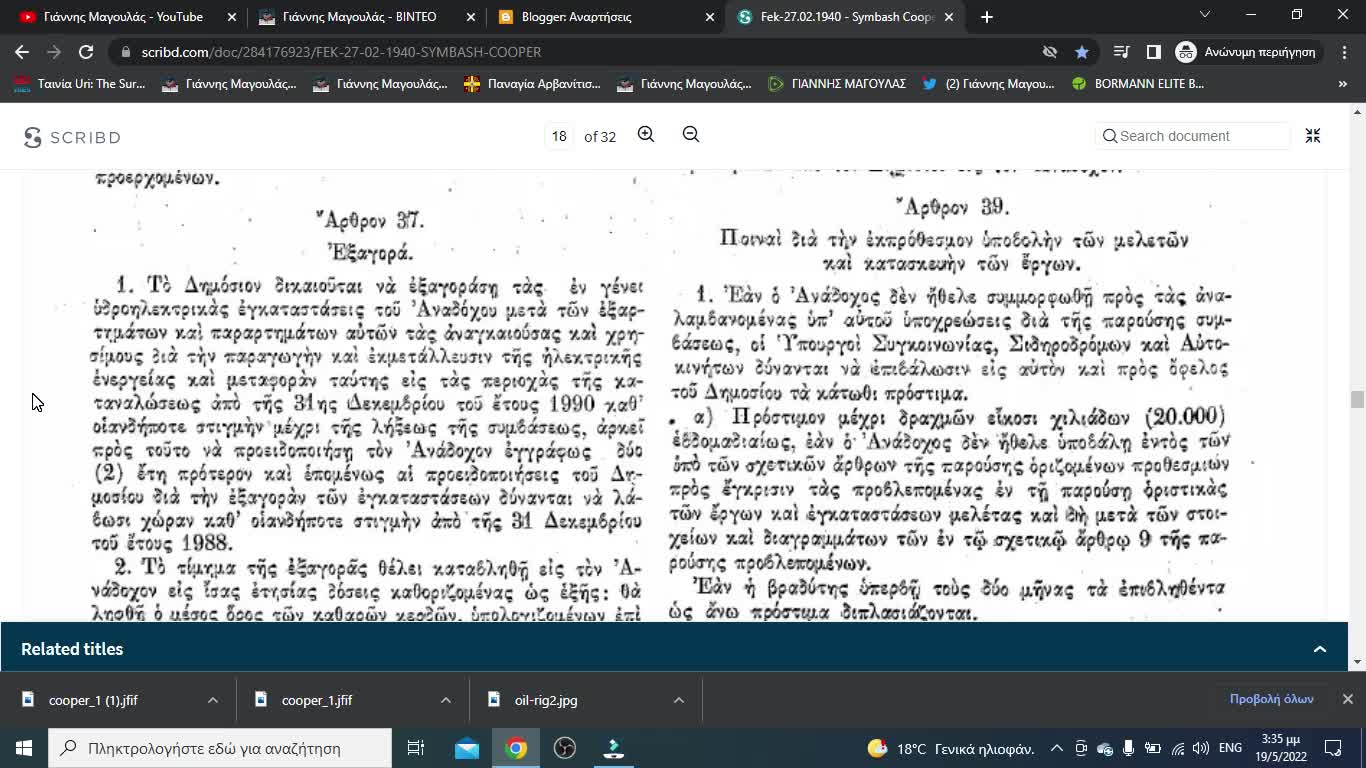The image size is (1366, 768).
Task: Open the weather widget showing 18°C
Action: [x=950, y=748]
